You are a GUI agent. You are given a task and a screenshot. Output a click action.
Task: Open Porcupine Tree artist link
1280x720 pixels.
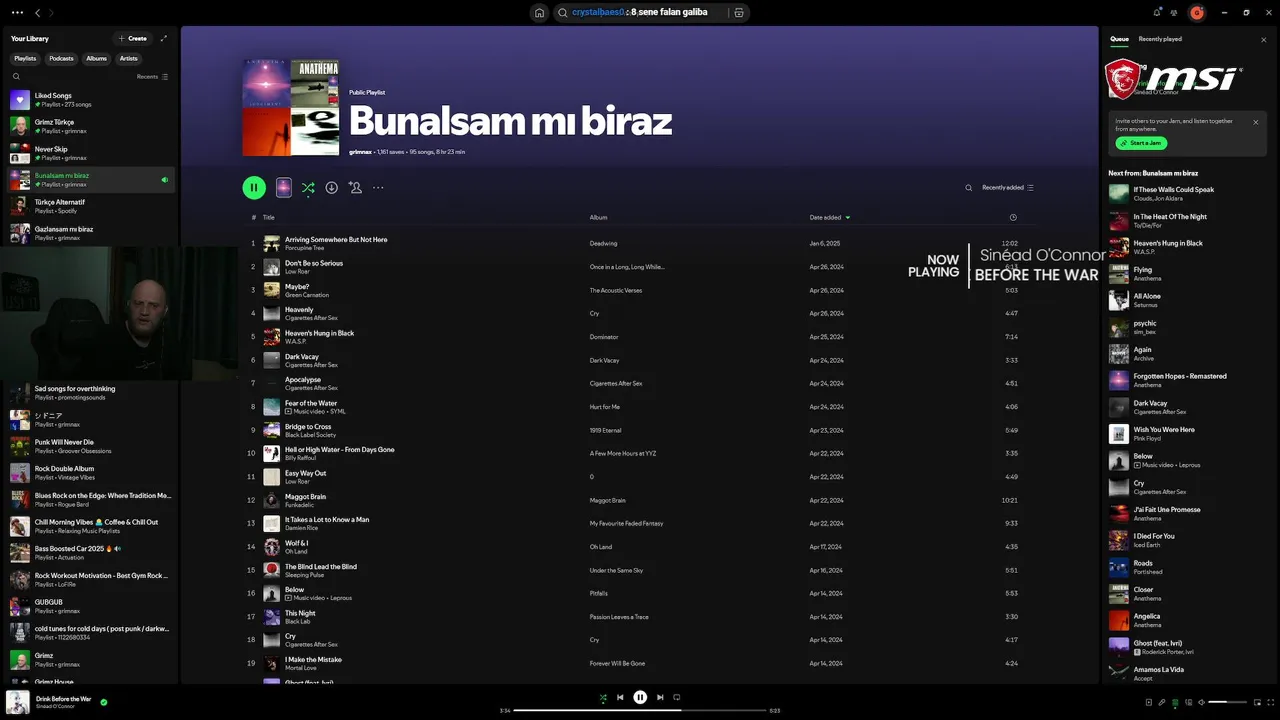pos(304,248)
